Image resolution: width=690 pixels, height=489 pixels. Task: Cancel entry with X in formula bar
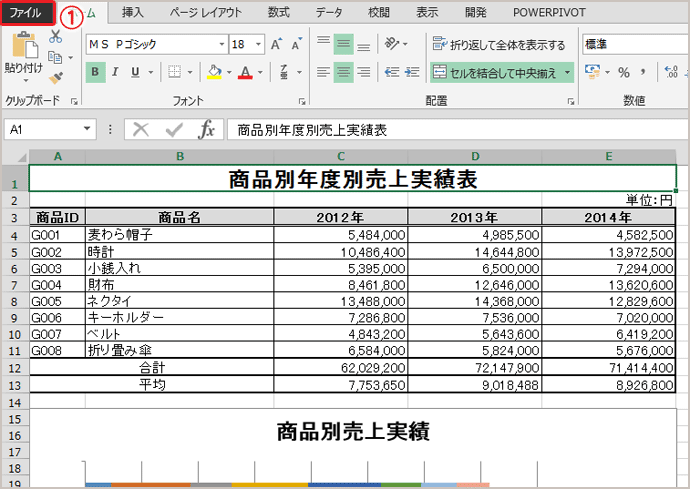pos(141,130)
